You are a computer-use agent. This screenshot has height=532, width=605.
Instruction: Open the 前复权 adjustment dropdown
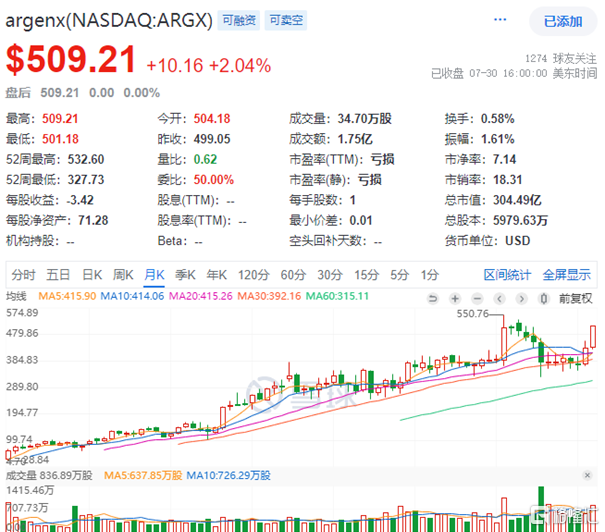click(575, 299)
